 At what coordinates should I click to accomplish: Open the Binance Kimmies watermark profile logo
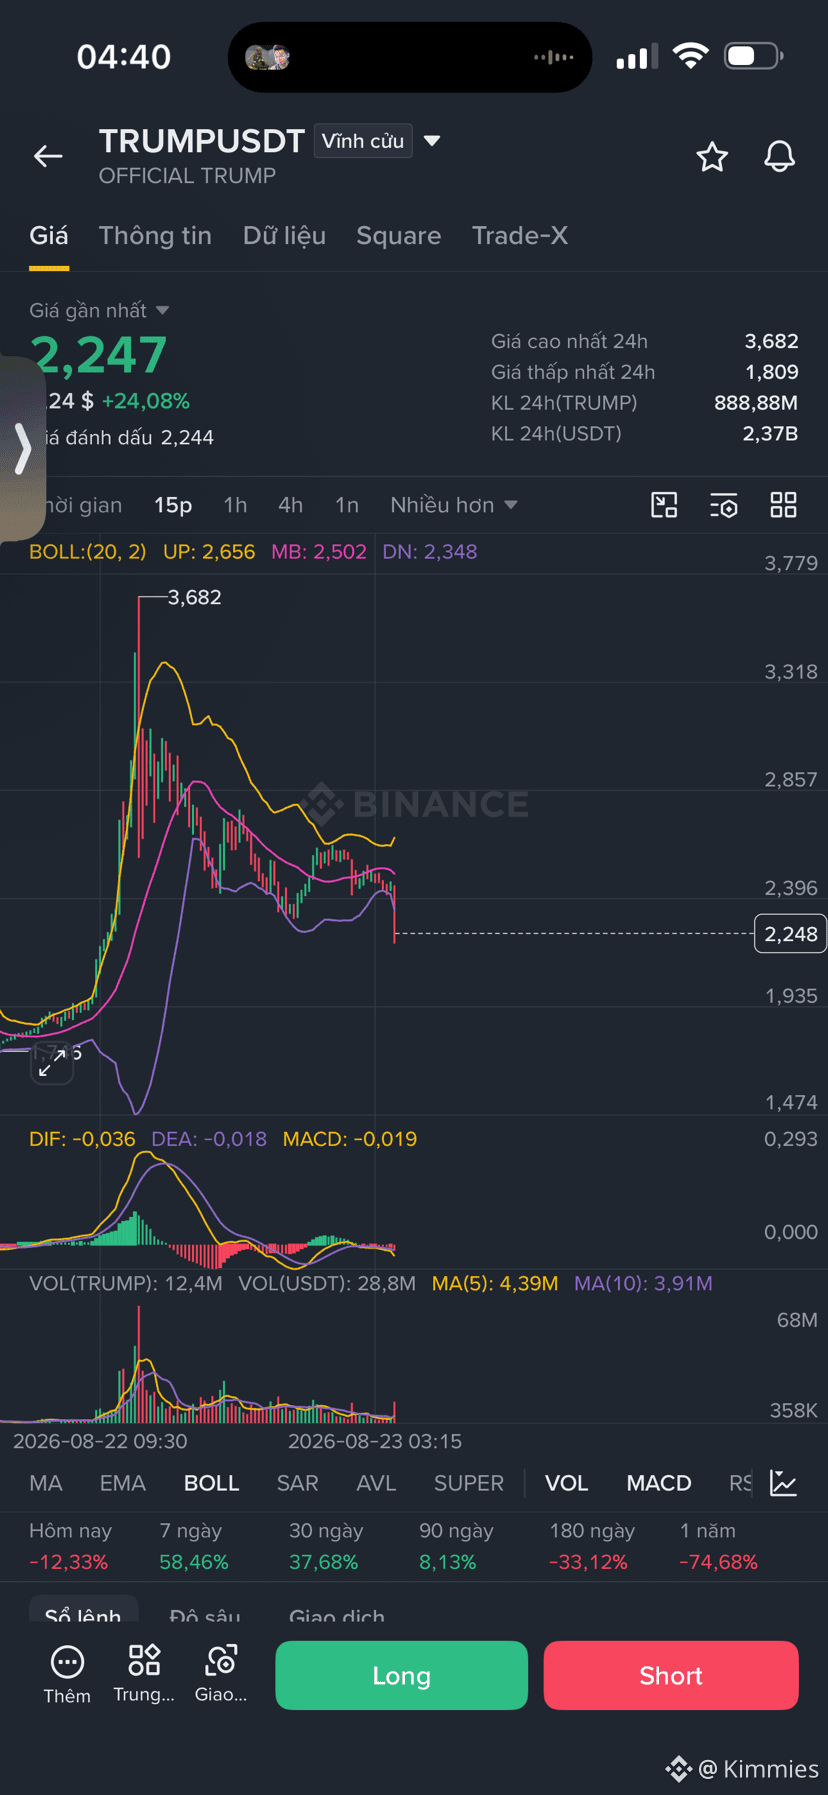coord(678,1769)
